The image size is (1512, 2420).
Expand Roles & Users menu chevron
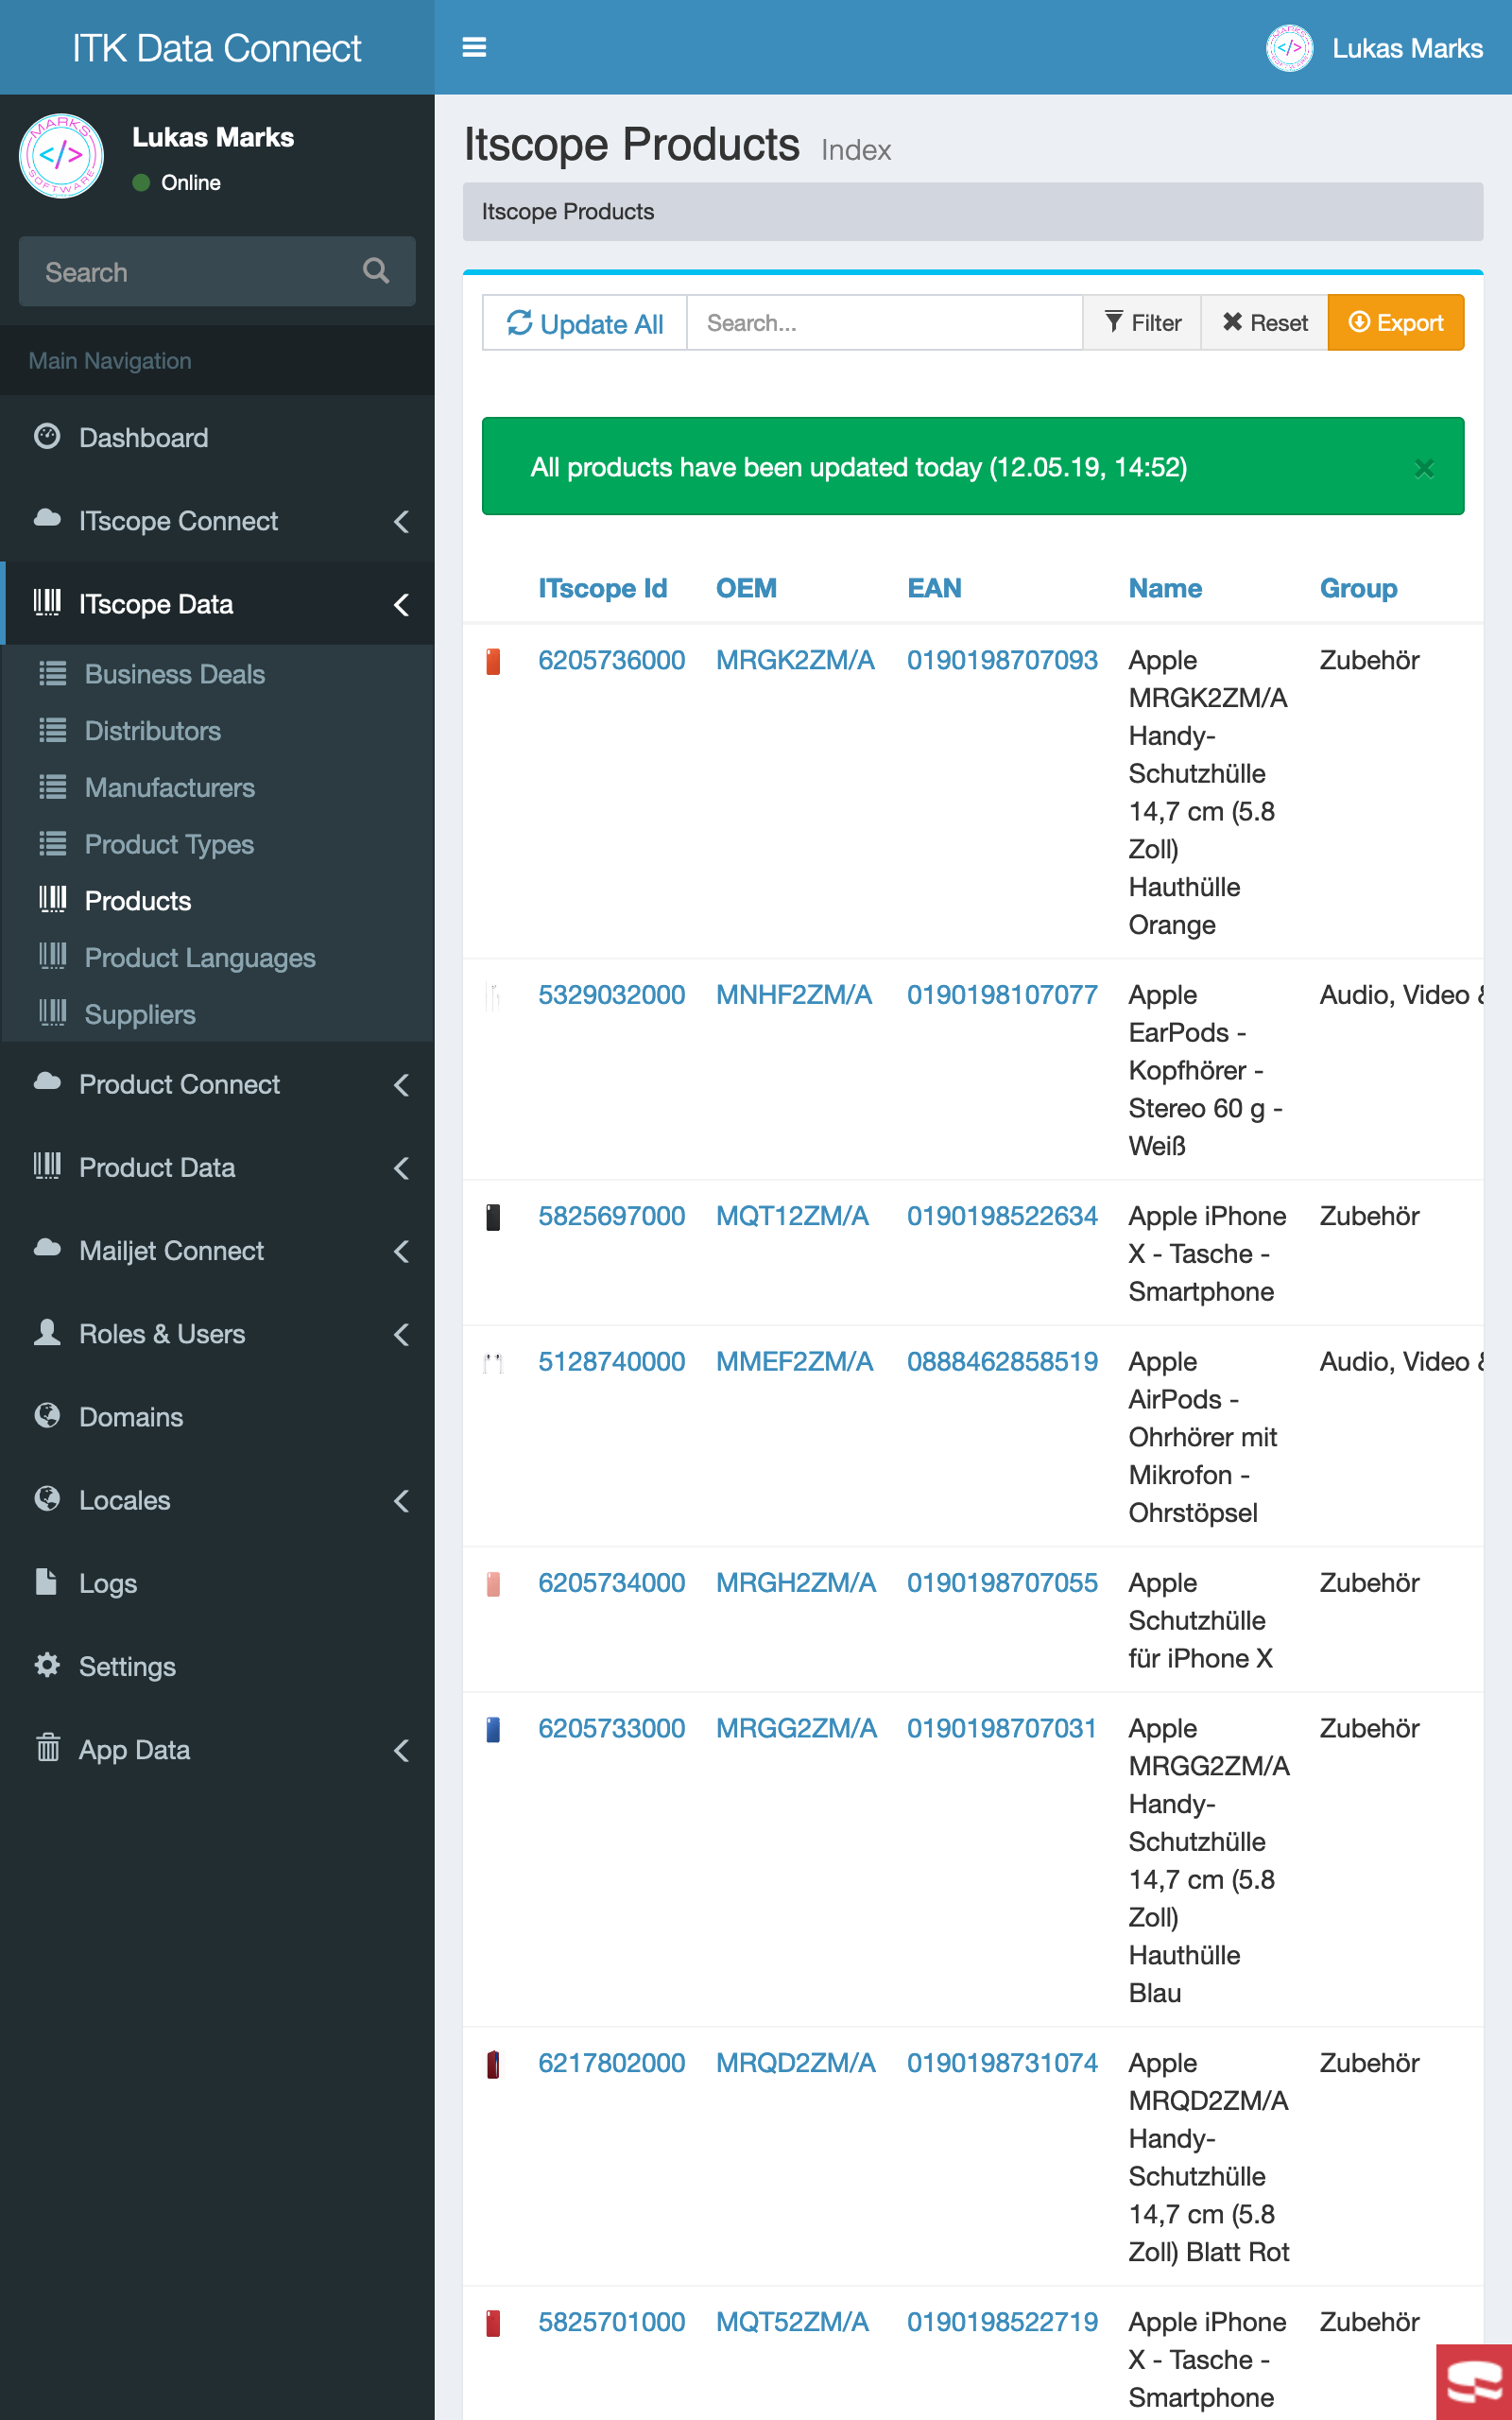tap(401, 1333)
